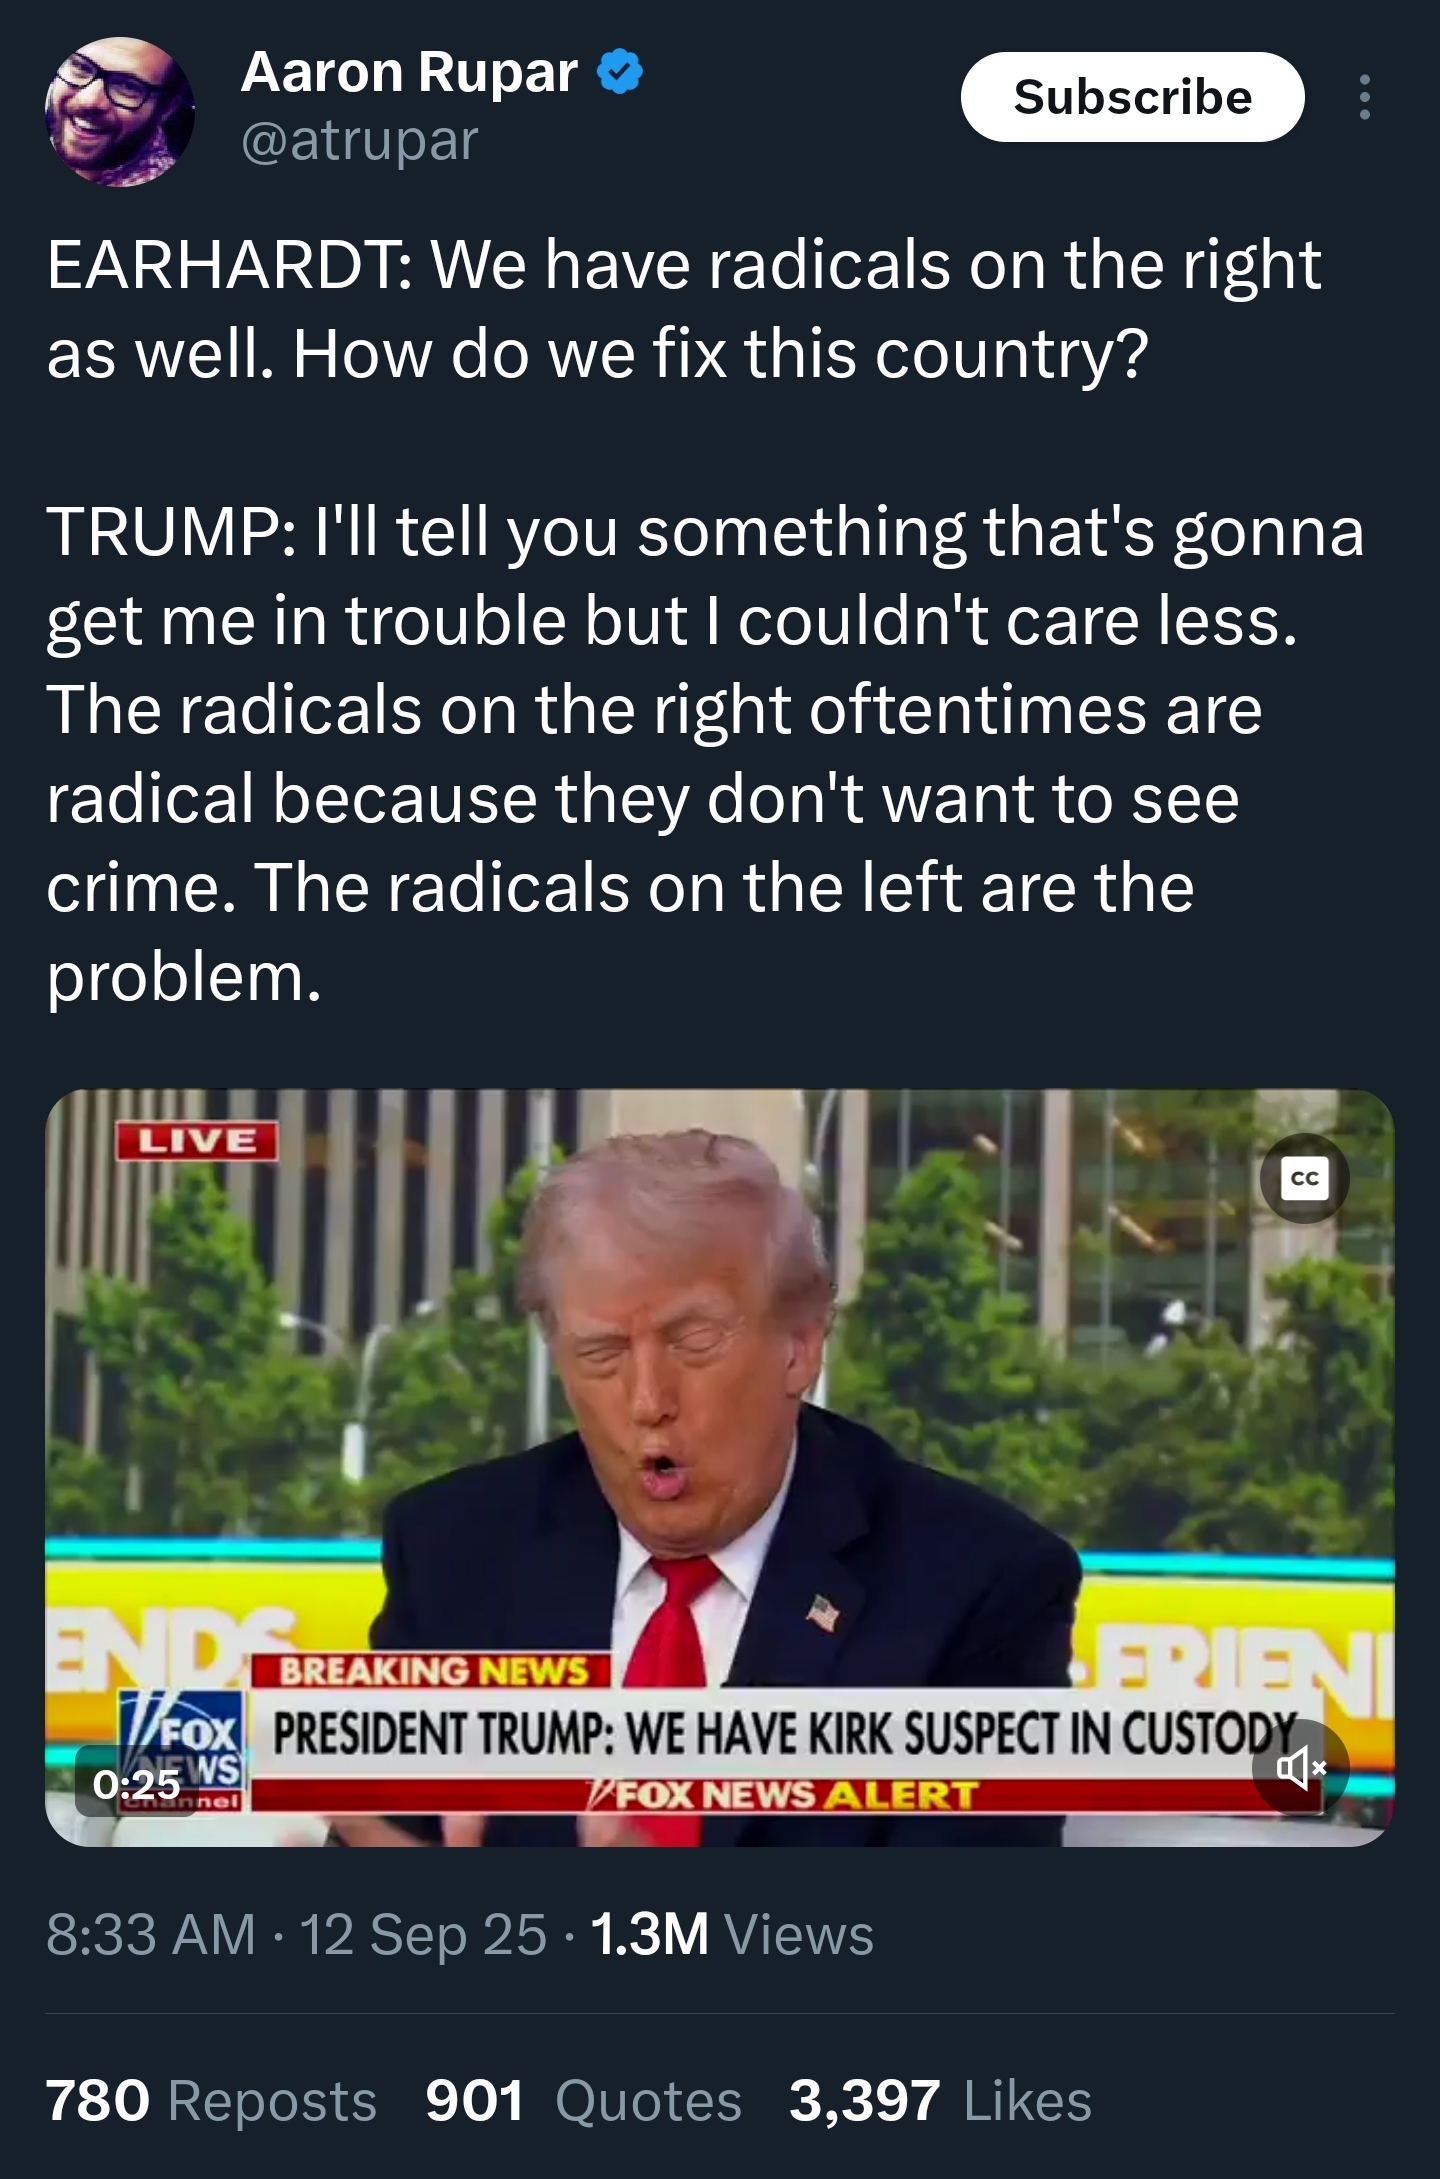View the 780 Reposts list
This screenshot has width=1440, height=2179.
(211, 2101)
